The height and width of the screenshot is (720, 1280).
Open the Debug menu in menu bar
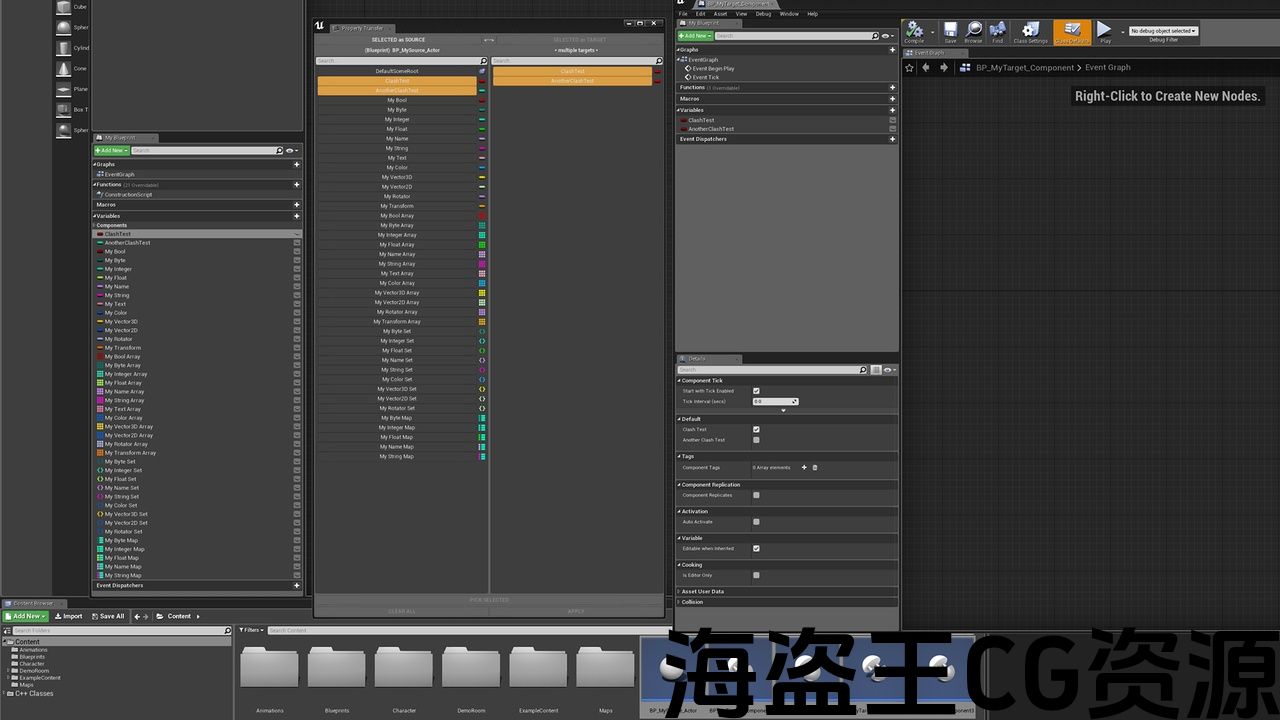pos(763,14)
